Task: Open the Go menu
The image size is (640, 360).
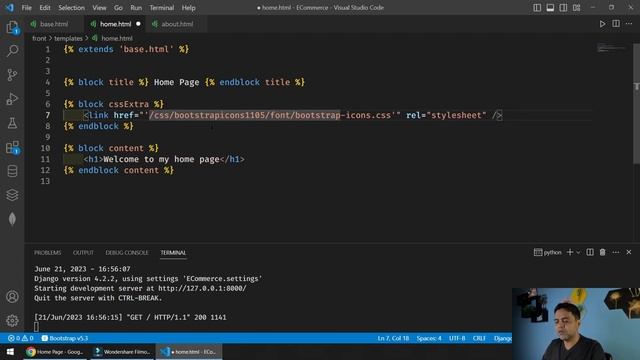Action: coord(118,8)
